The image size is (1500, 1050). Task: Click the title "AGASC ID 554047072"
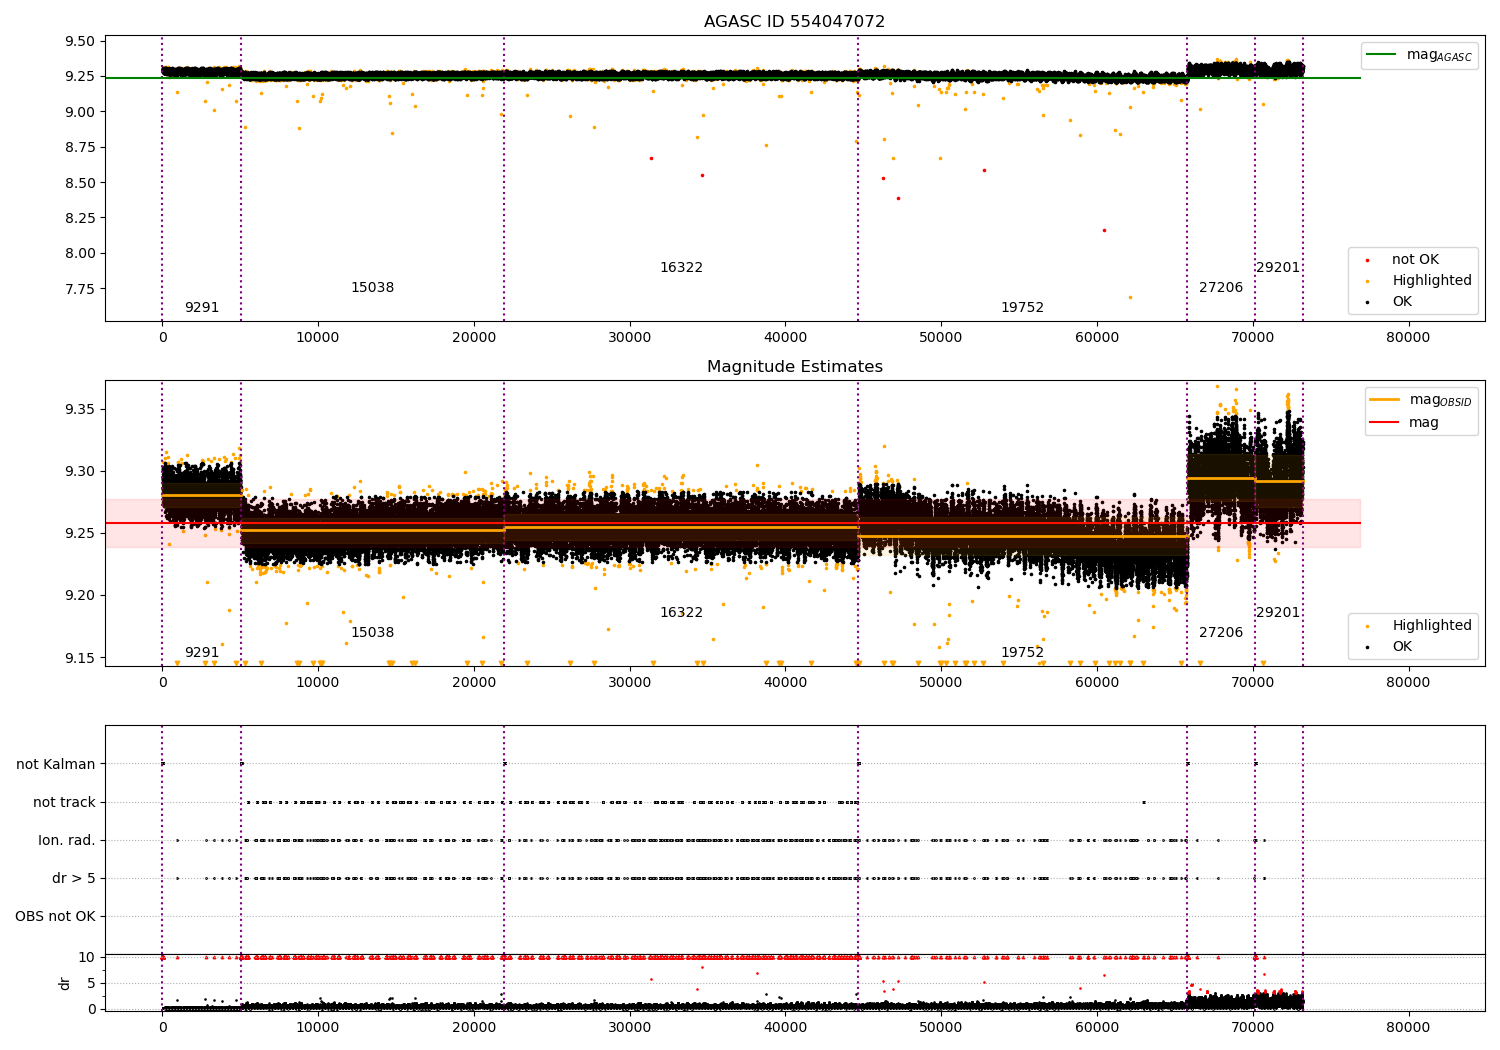[x=794, y=22]
